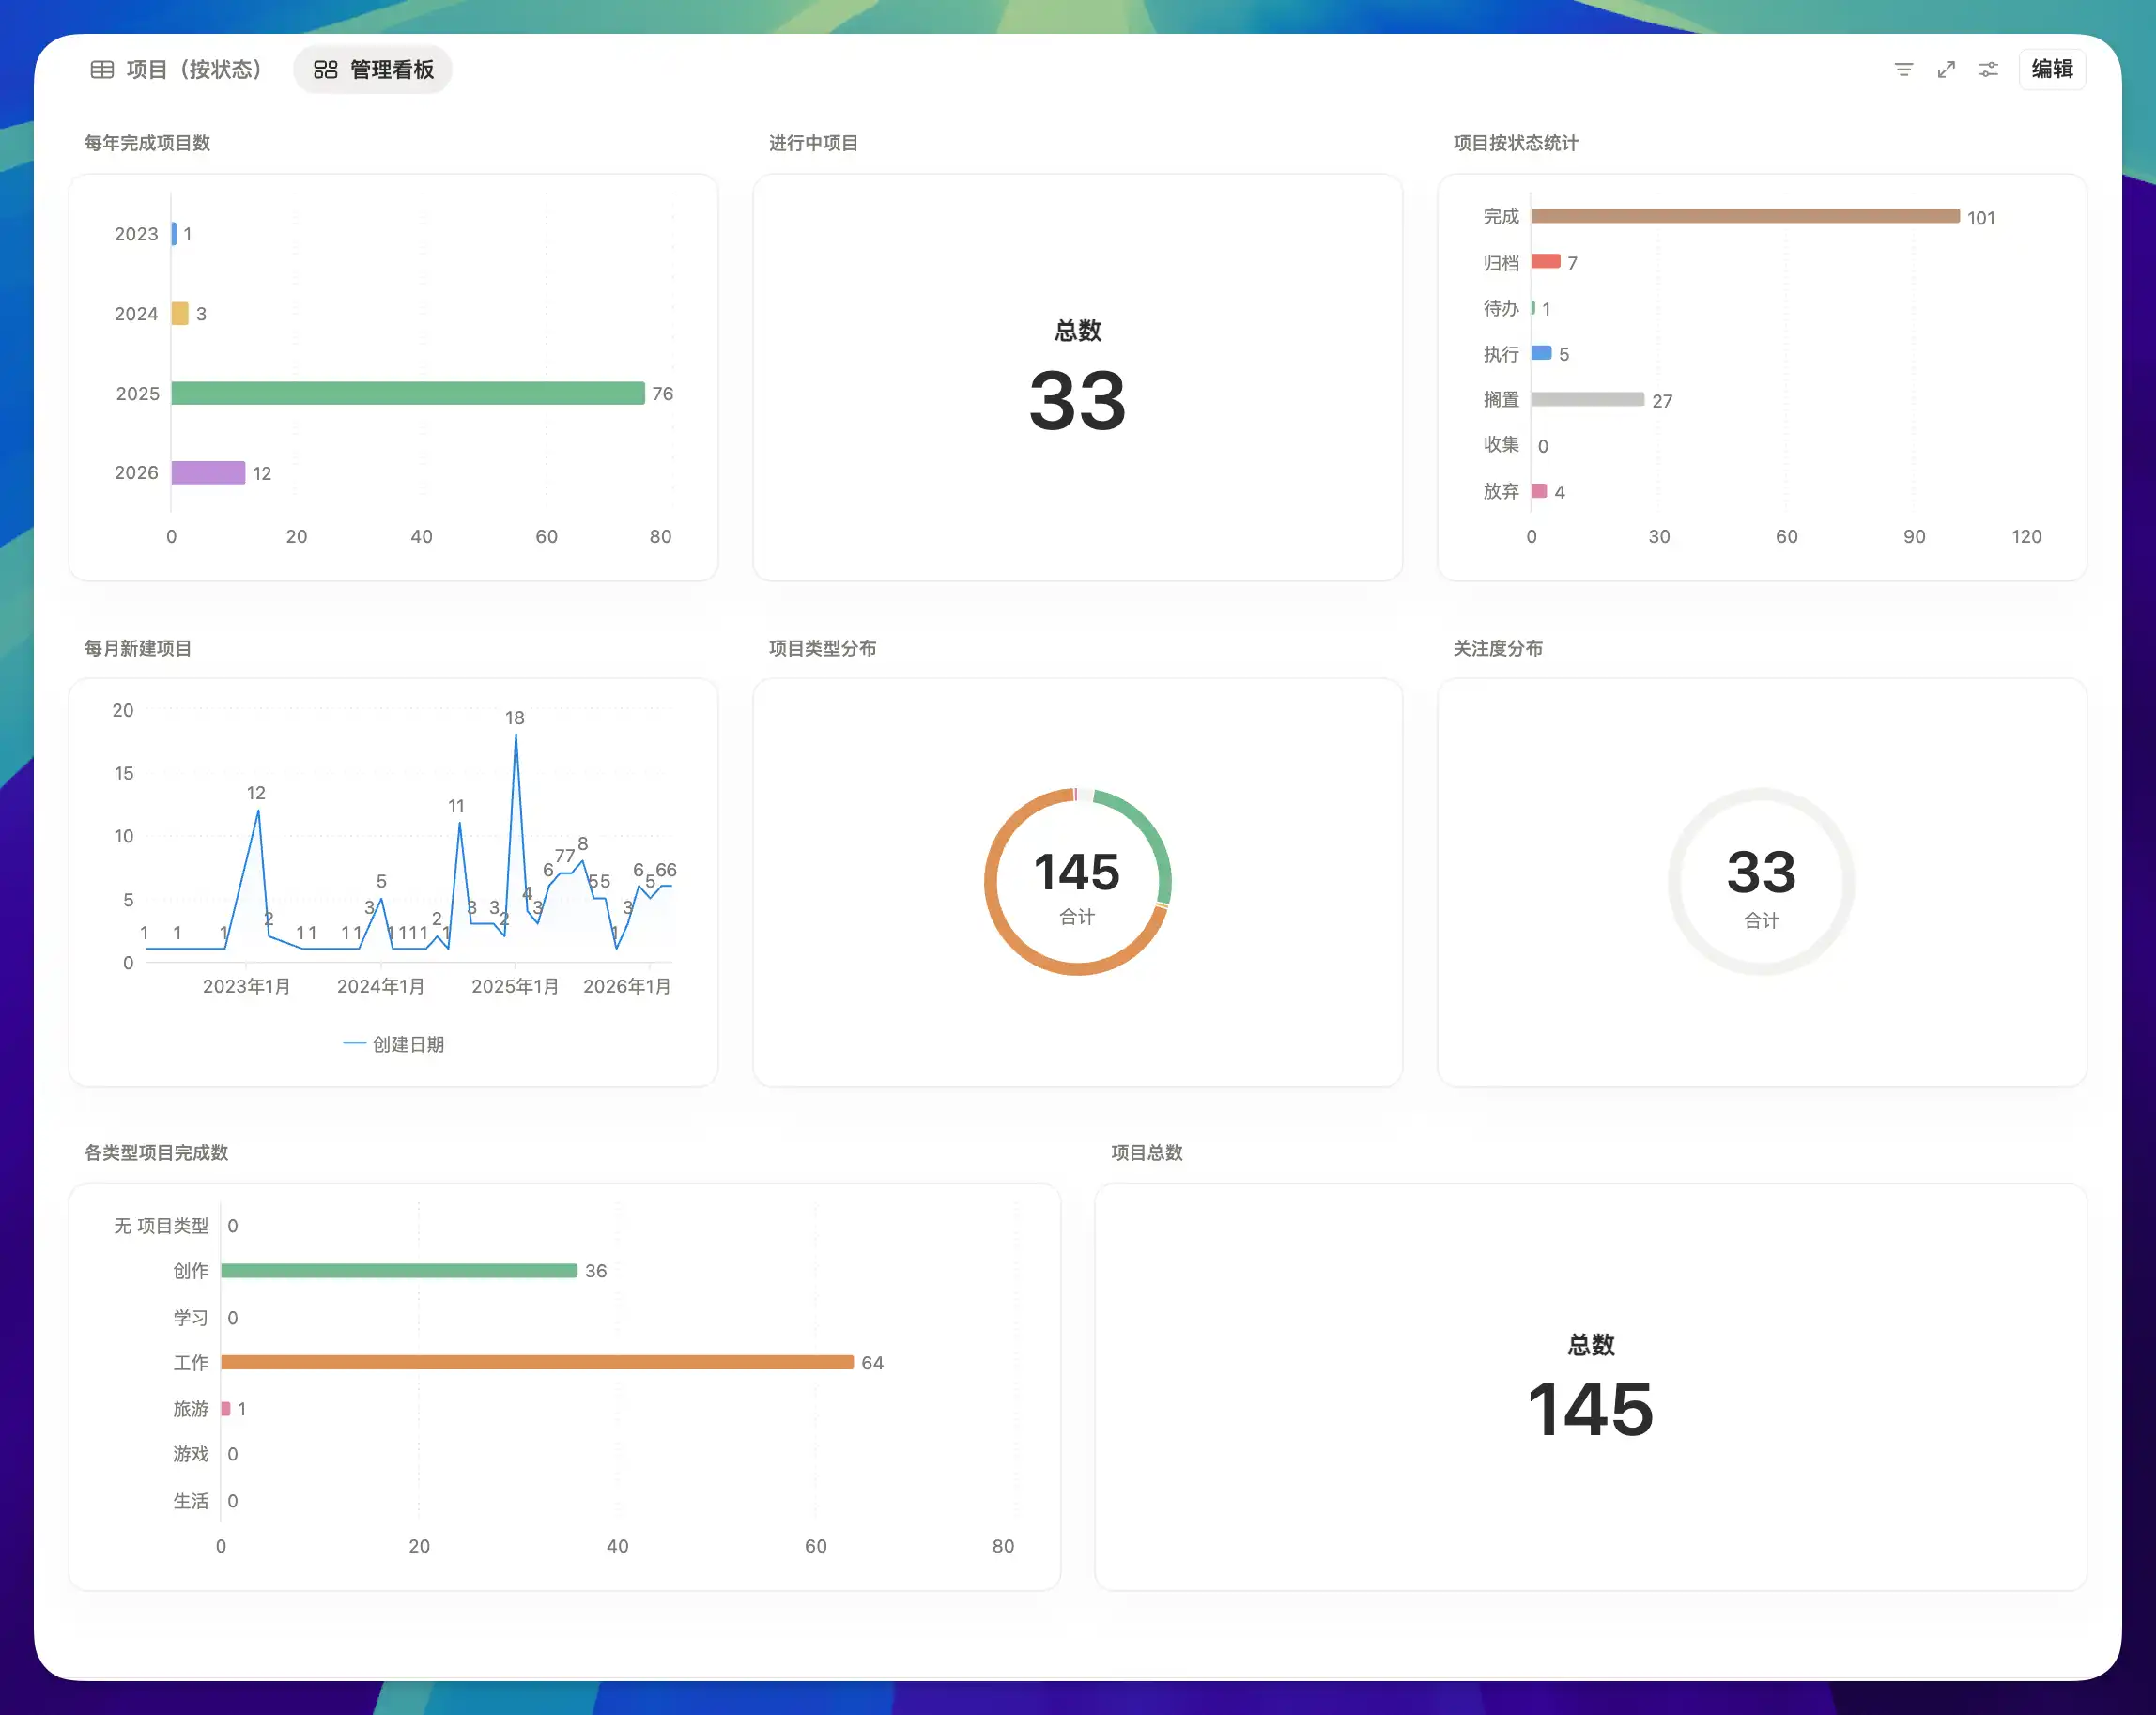The height and width of the screenshot is (1715, 2156).
Task: Click the 18 peak point on the line chart
Action: click(516, 735)
